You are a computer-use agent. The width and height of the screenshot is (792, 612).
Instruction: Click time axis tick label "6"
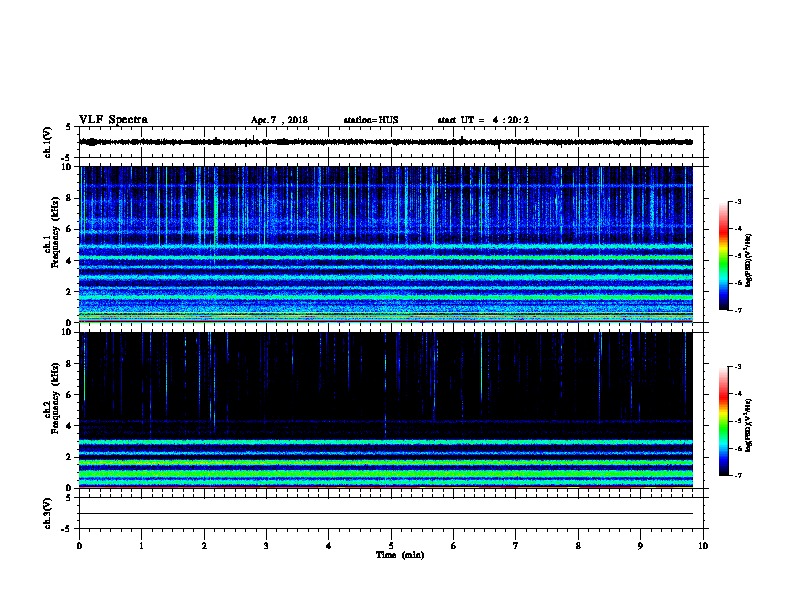tap(454, 546)
